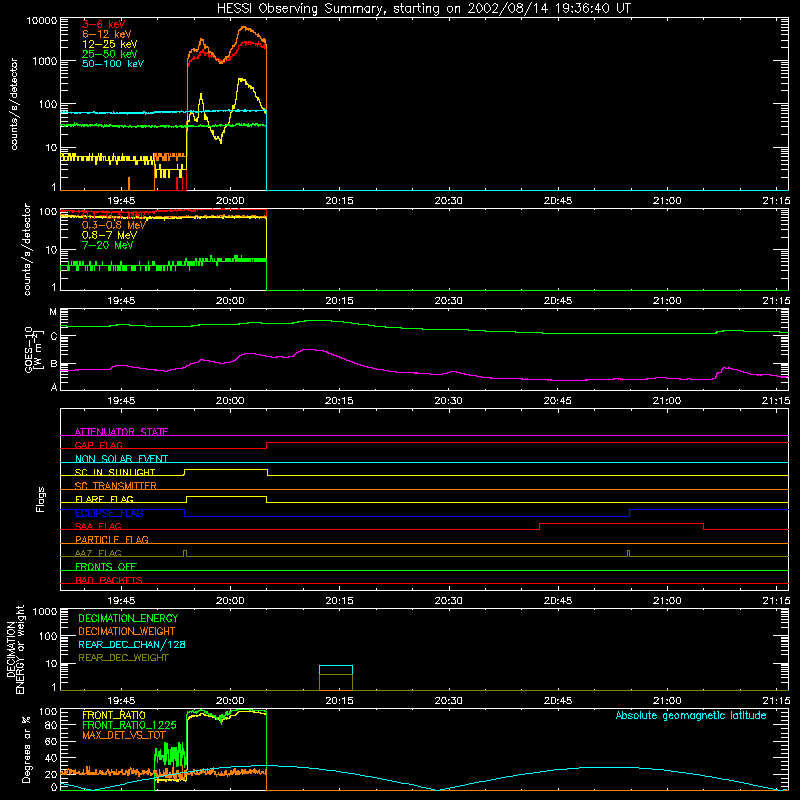Click the 10000 tick on top counts axis
The width and height of the screenshot is (800, 800).
[x=42, y=21]
